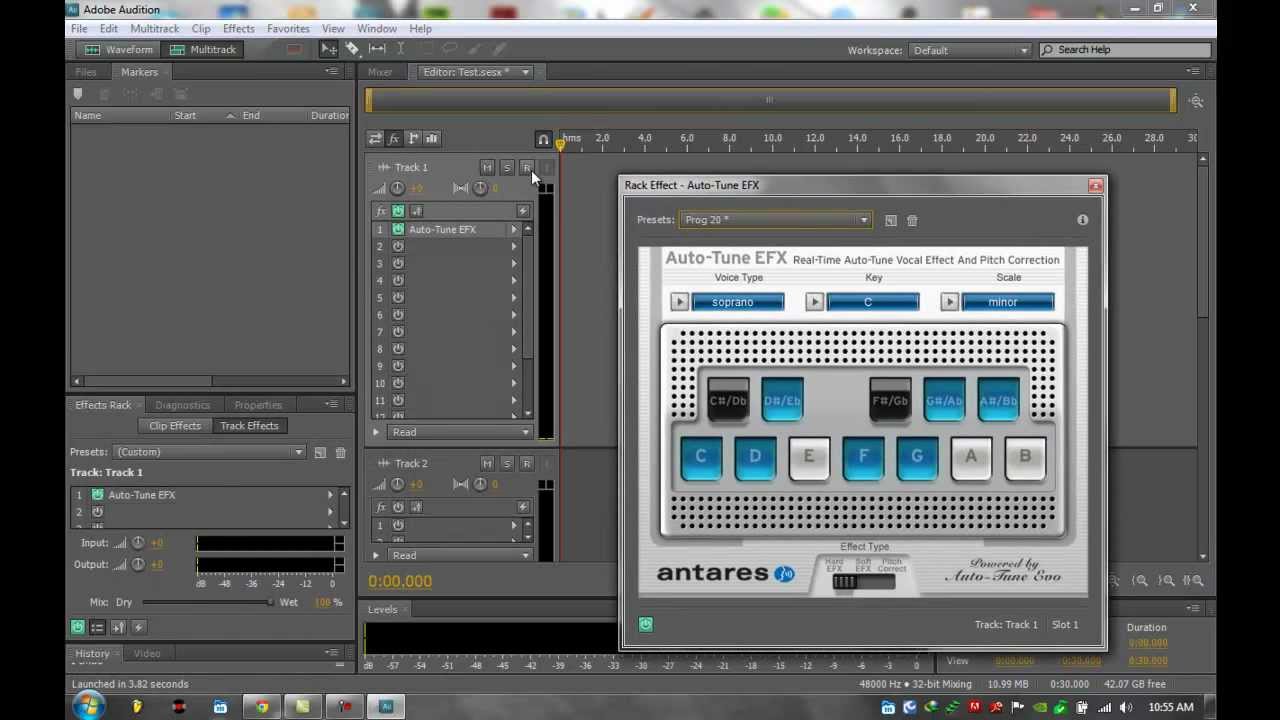The image size is (1280, 720).
Task: Select the Time Selection tool
Action: click(400, 49)
